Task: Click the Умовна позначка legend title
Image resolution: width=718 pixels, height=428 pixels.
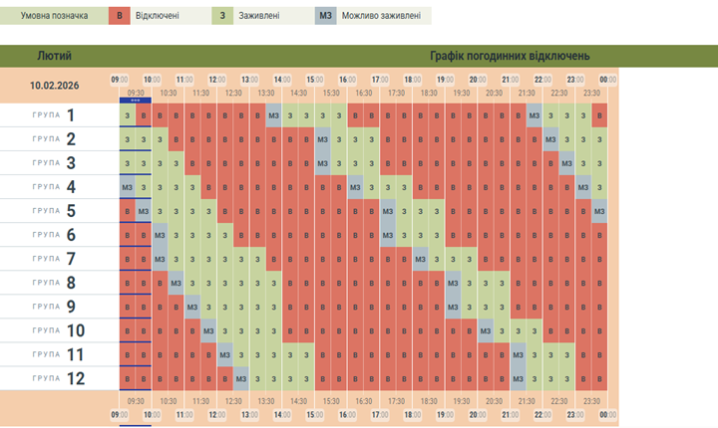Action: point(53,17)
